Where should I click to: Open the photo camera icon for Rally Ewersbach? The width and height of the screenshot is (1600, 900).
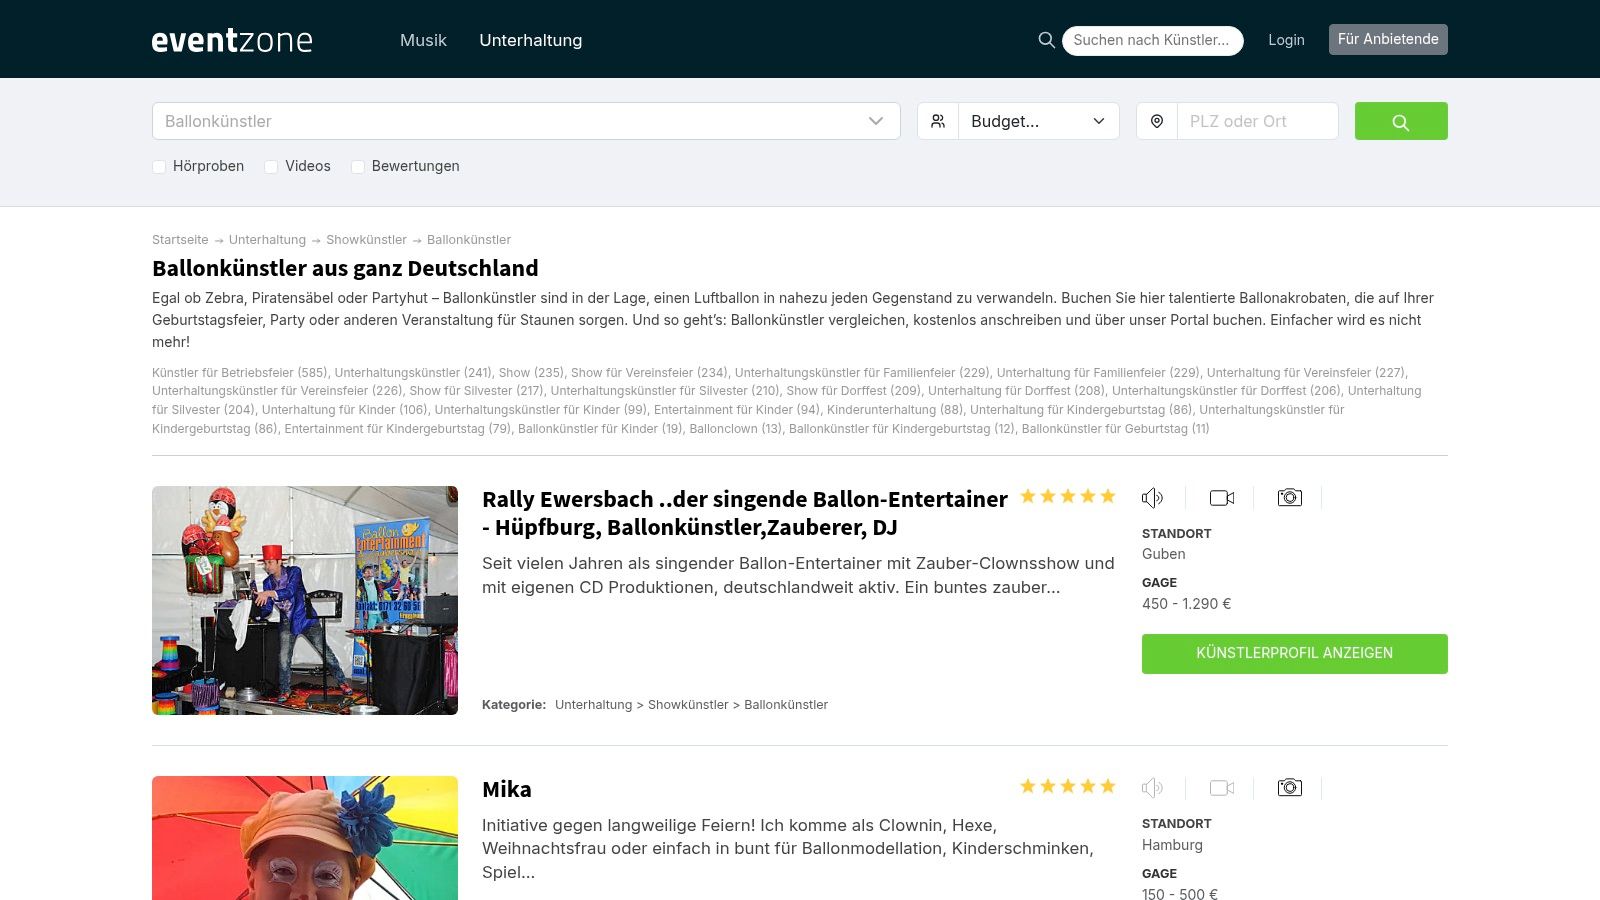1290,497
